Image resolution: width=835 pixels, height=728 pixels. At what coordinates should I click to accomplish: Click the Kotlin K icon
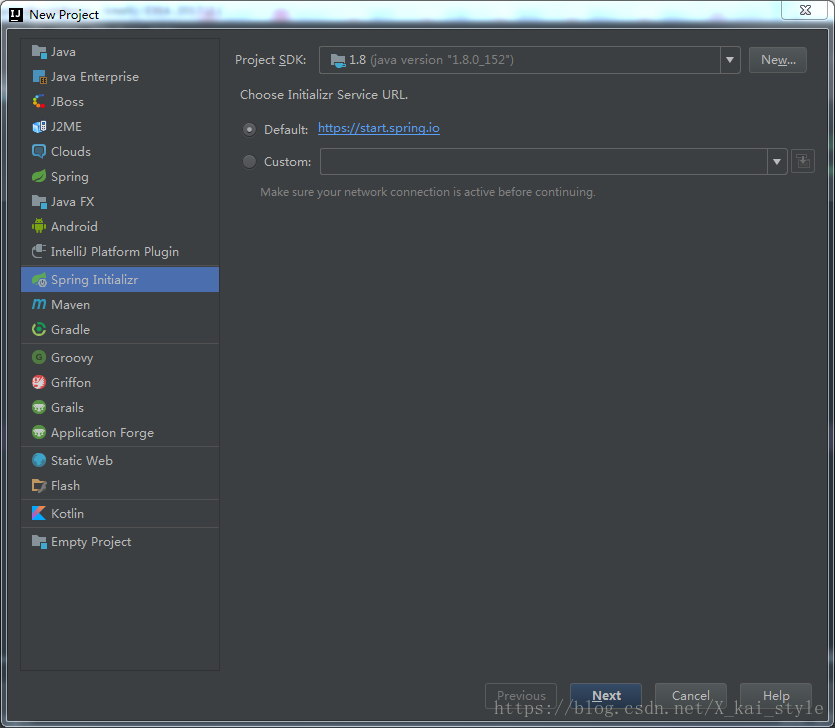click(x=39, y=513)
